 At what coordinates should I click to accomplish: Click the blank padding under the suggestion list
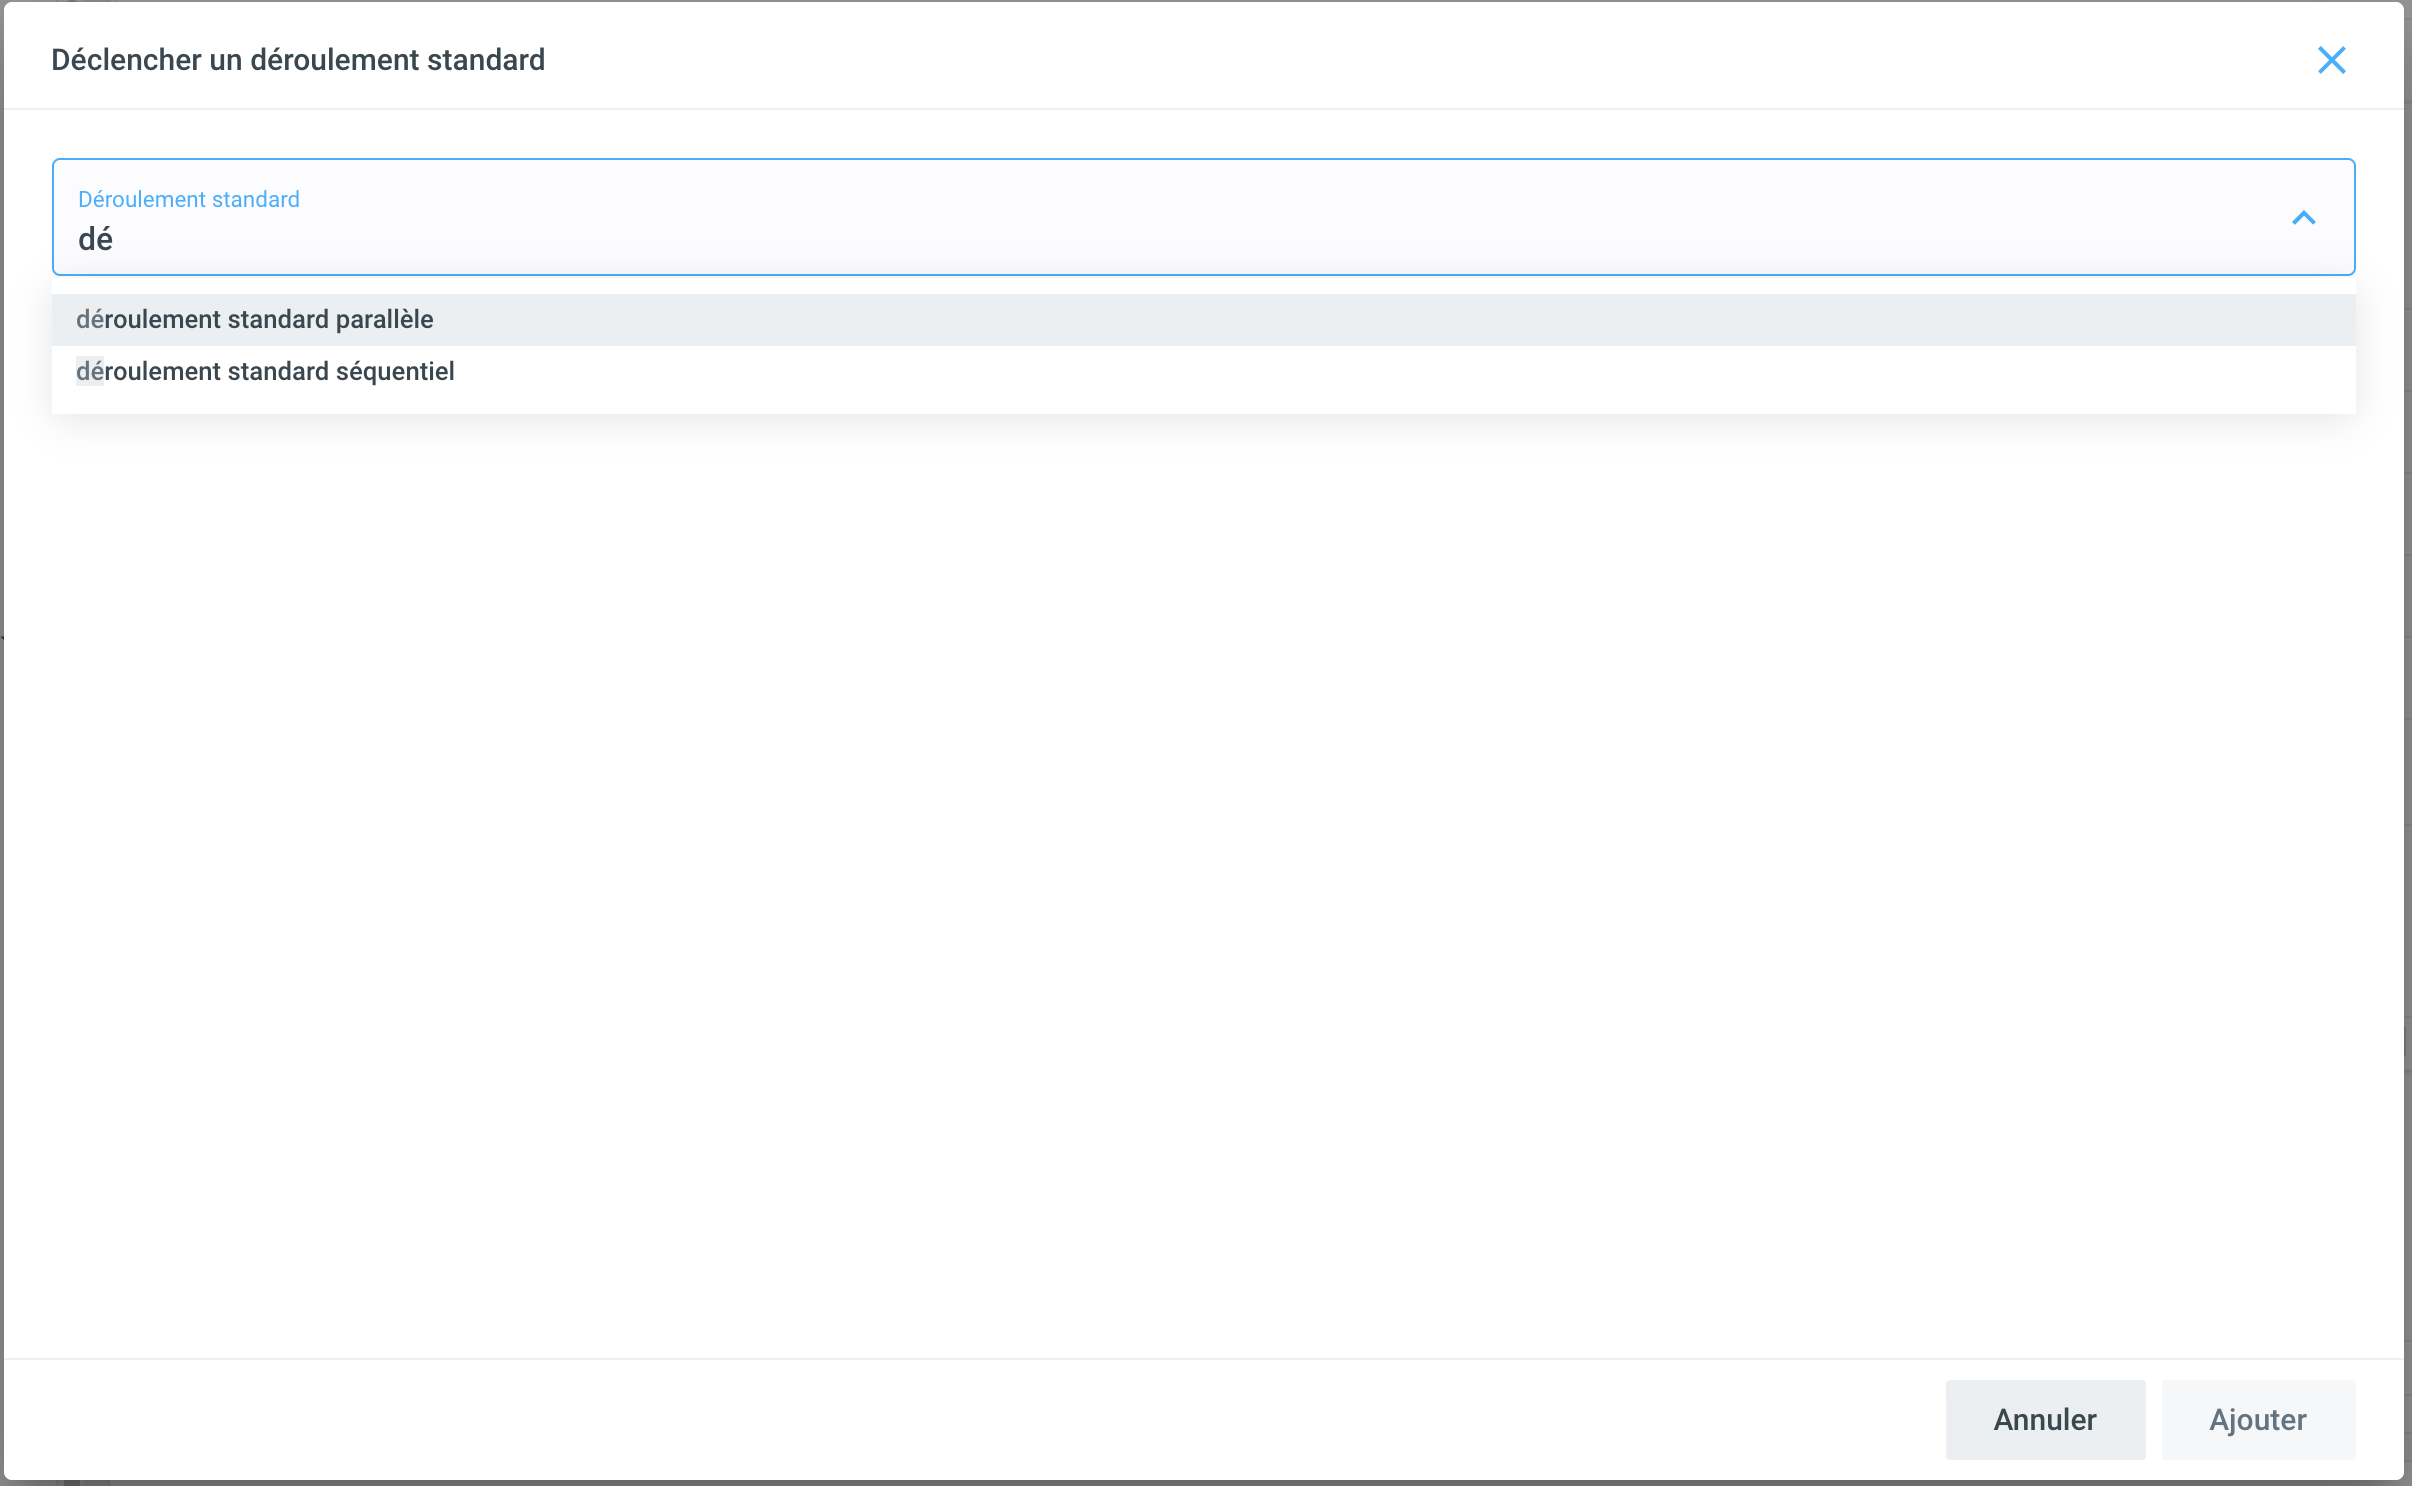tap(1200, 404)
